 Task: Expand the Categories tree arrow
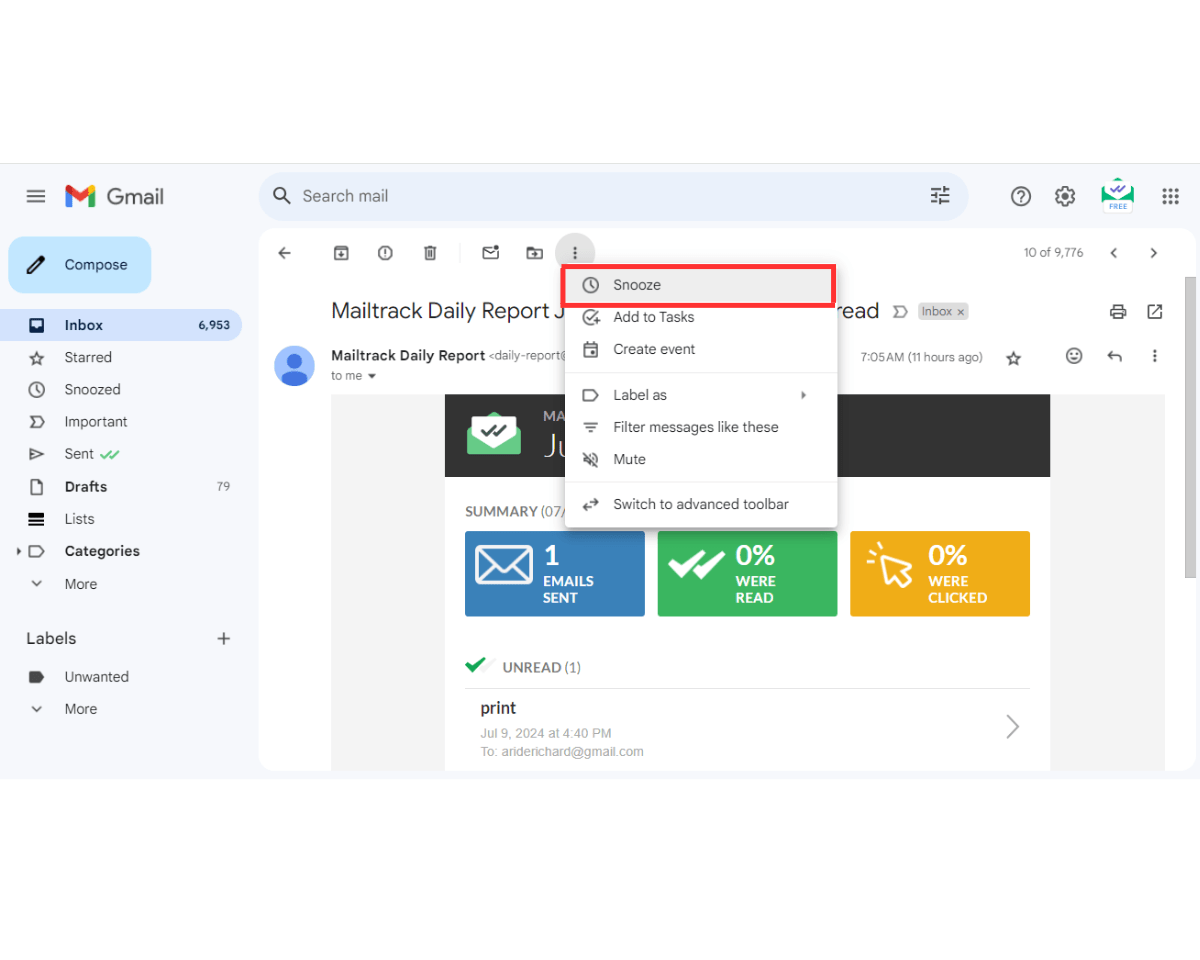tap(18, 551)
